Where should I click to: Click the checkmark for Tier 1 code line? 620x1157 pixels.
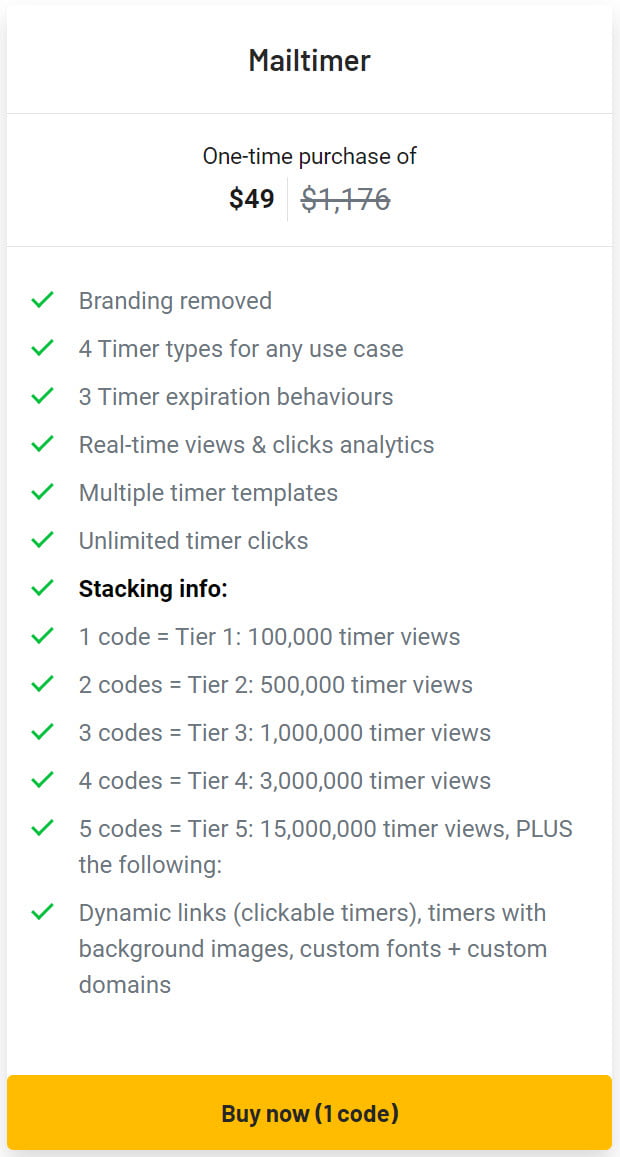[x=42, y=636]
